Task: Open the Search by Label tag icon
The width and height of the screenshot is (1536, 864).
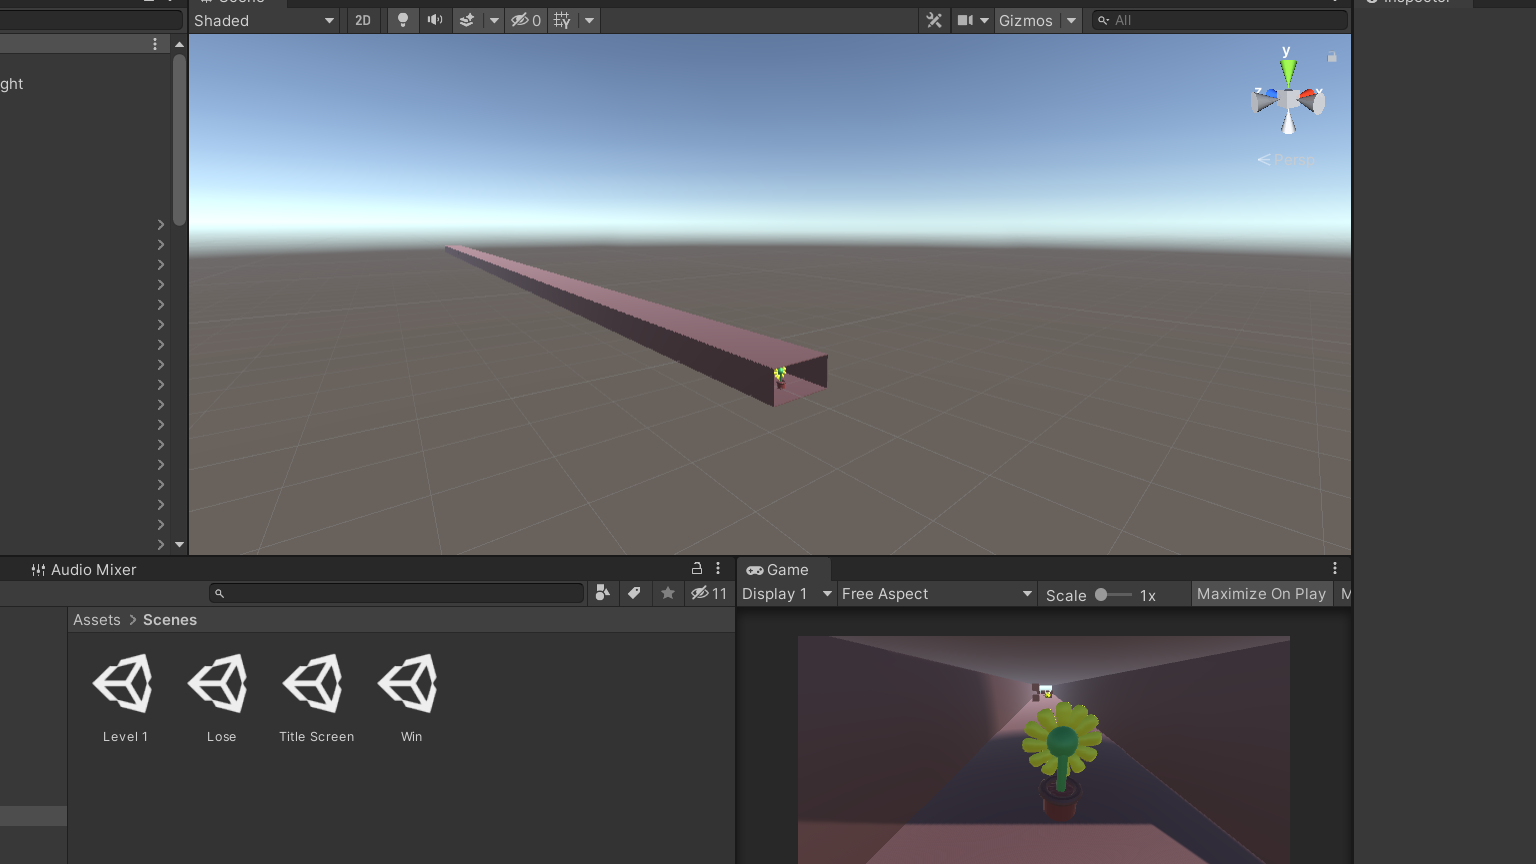Action: click(634, 593)
